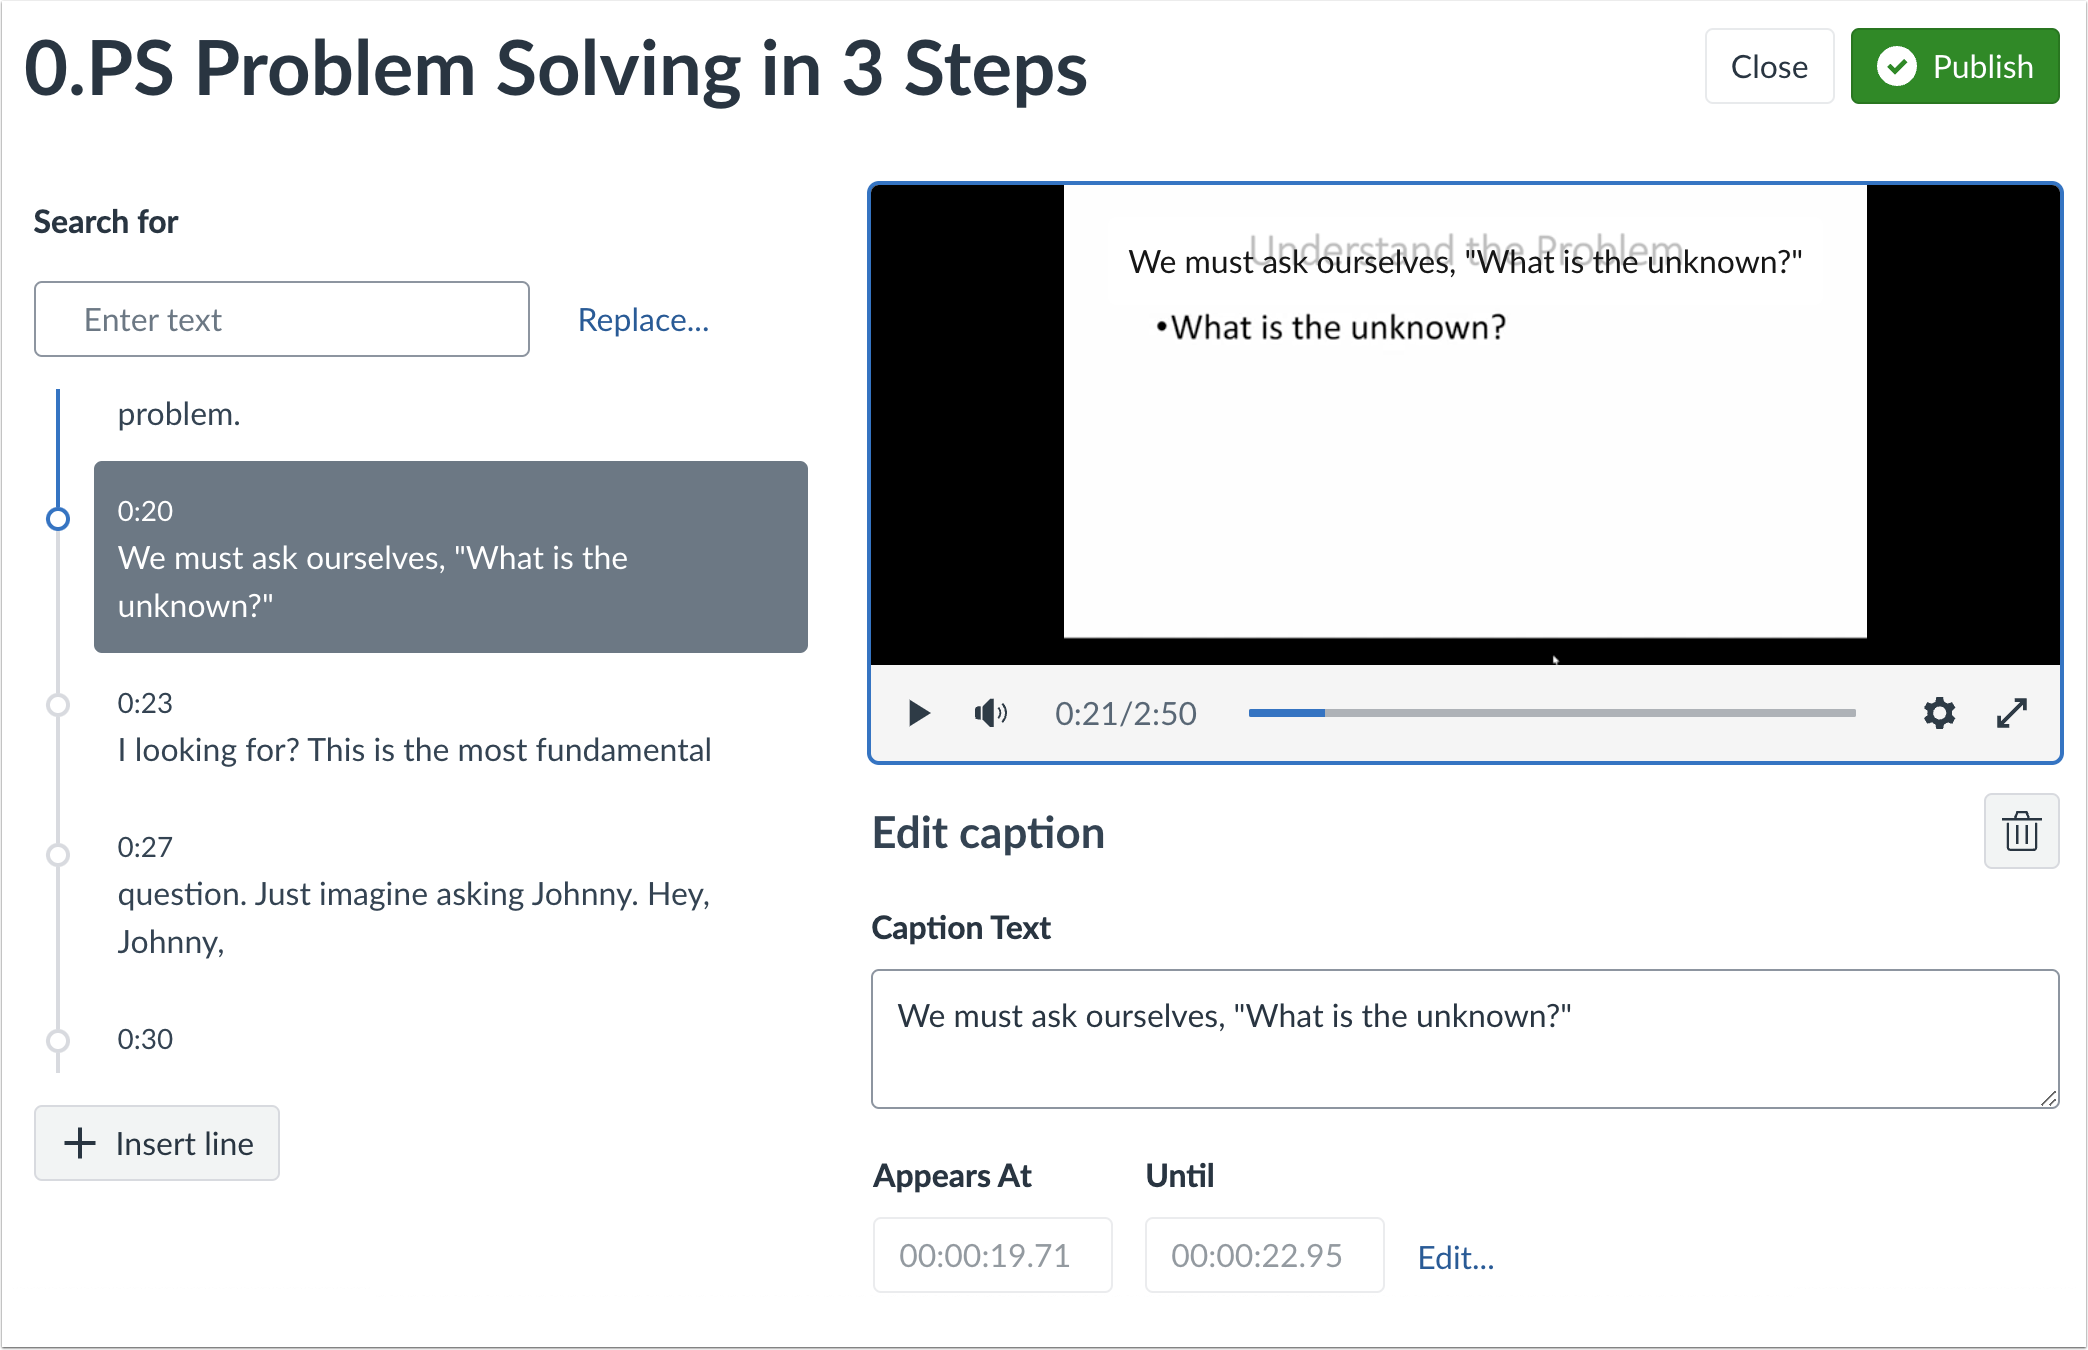The height and width of the screenshot is (1350, 2088).
Task: Open the playback settings gear
Action: (x=1938, y=713)
